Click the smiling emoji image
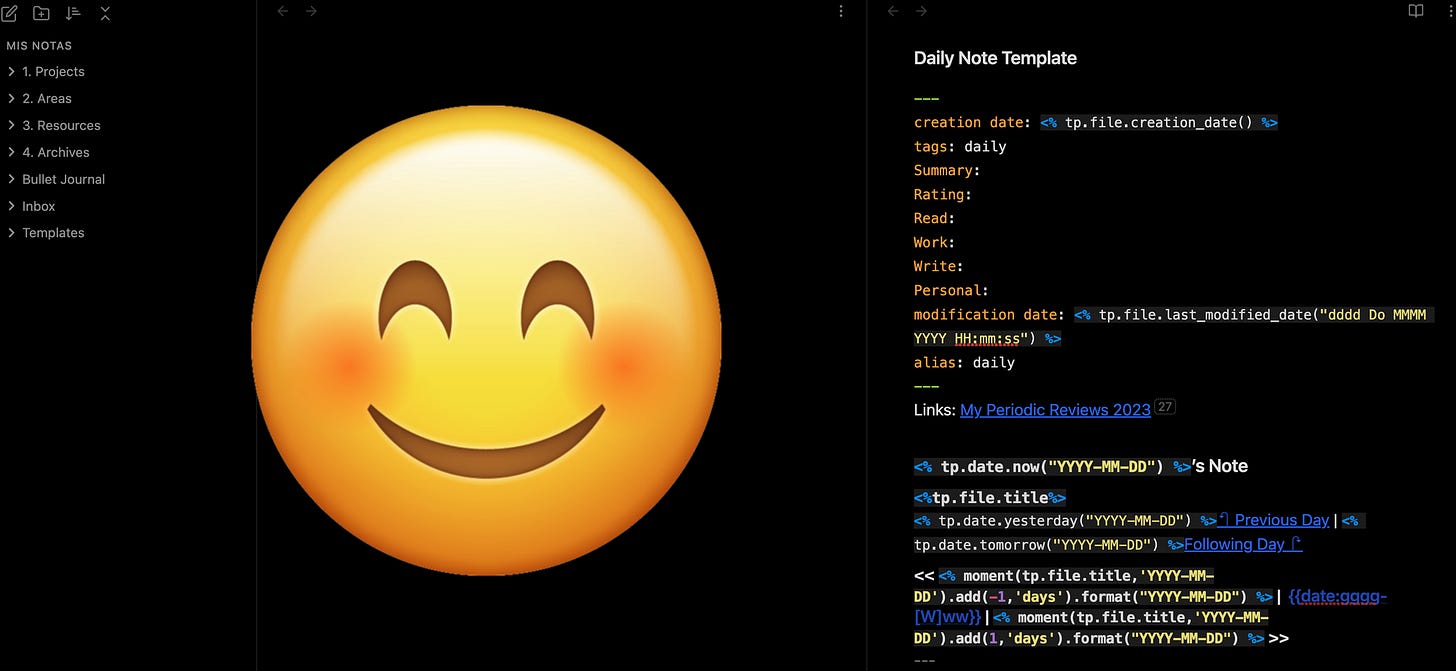1456x671 pixels. [x=486, y=340]
